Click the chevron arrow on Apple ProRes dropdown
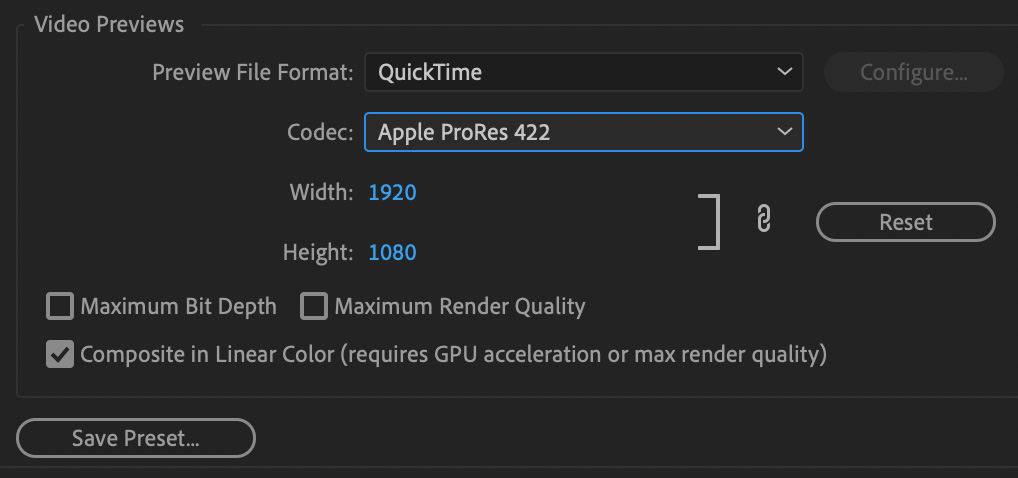 784,132
